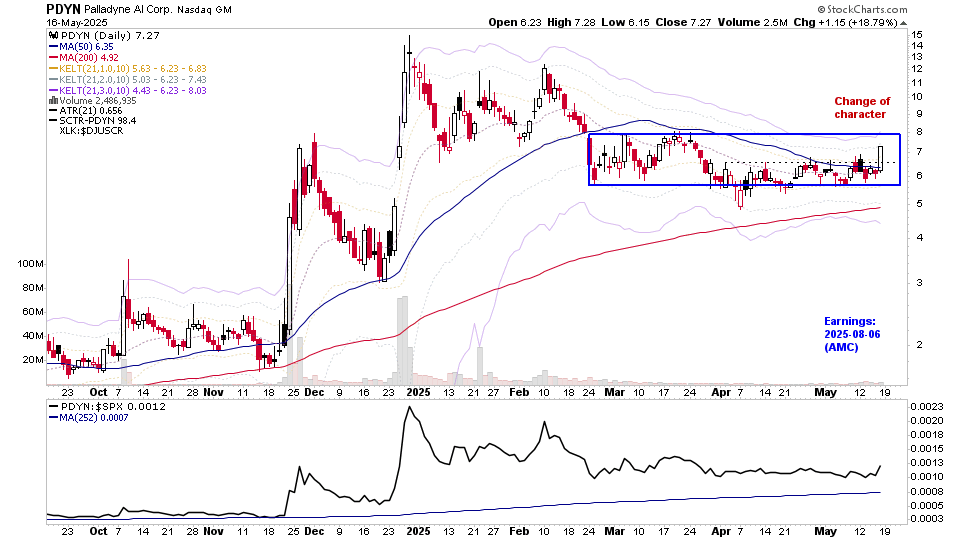Click the MA(50) 6.35 legend entry

tap(81, 47)
